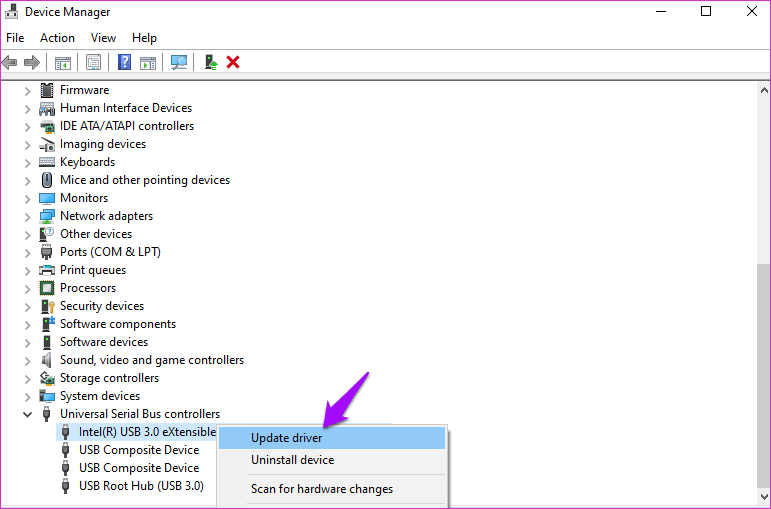Expand Sound, video and game controllers

[27, 360]
